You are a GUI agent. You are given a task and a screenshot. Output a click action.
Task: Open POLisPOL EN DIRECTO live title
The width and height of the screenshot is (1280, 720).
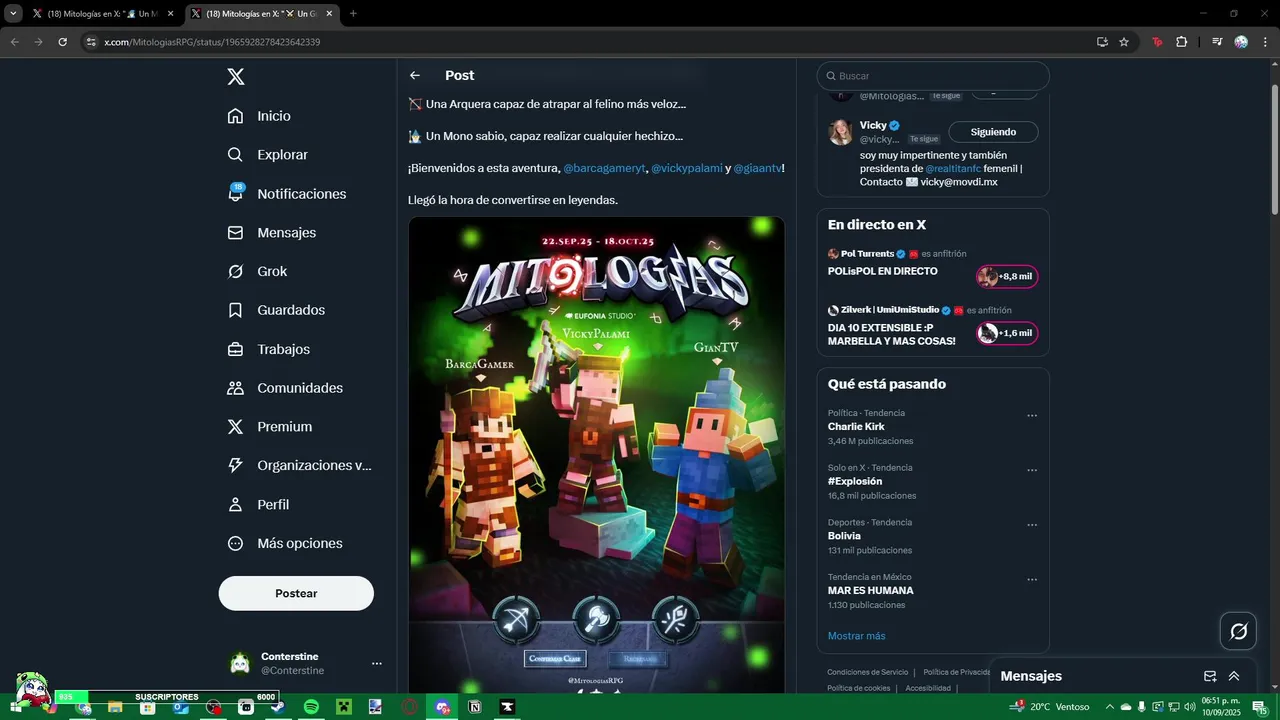[883, 271]
